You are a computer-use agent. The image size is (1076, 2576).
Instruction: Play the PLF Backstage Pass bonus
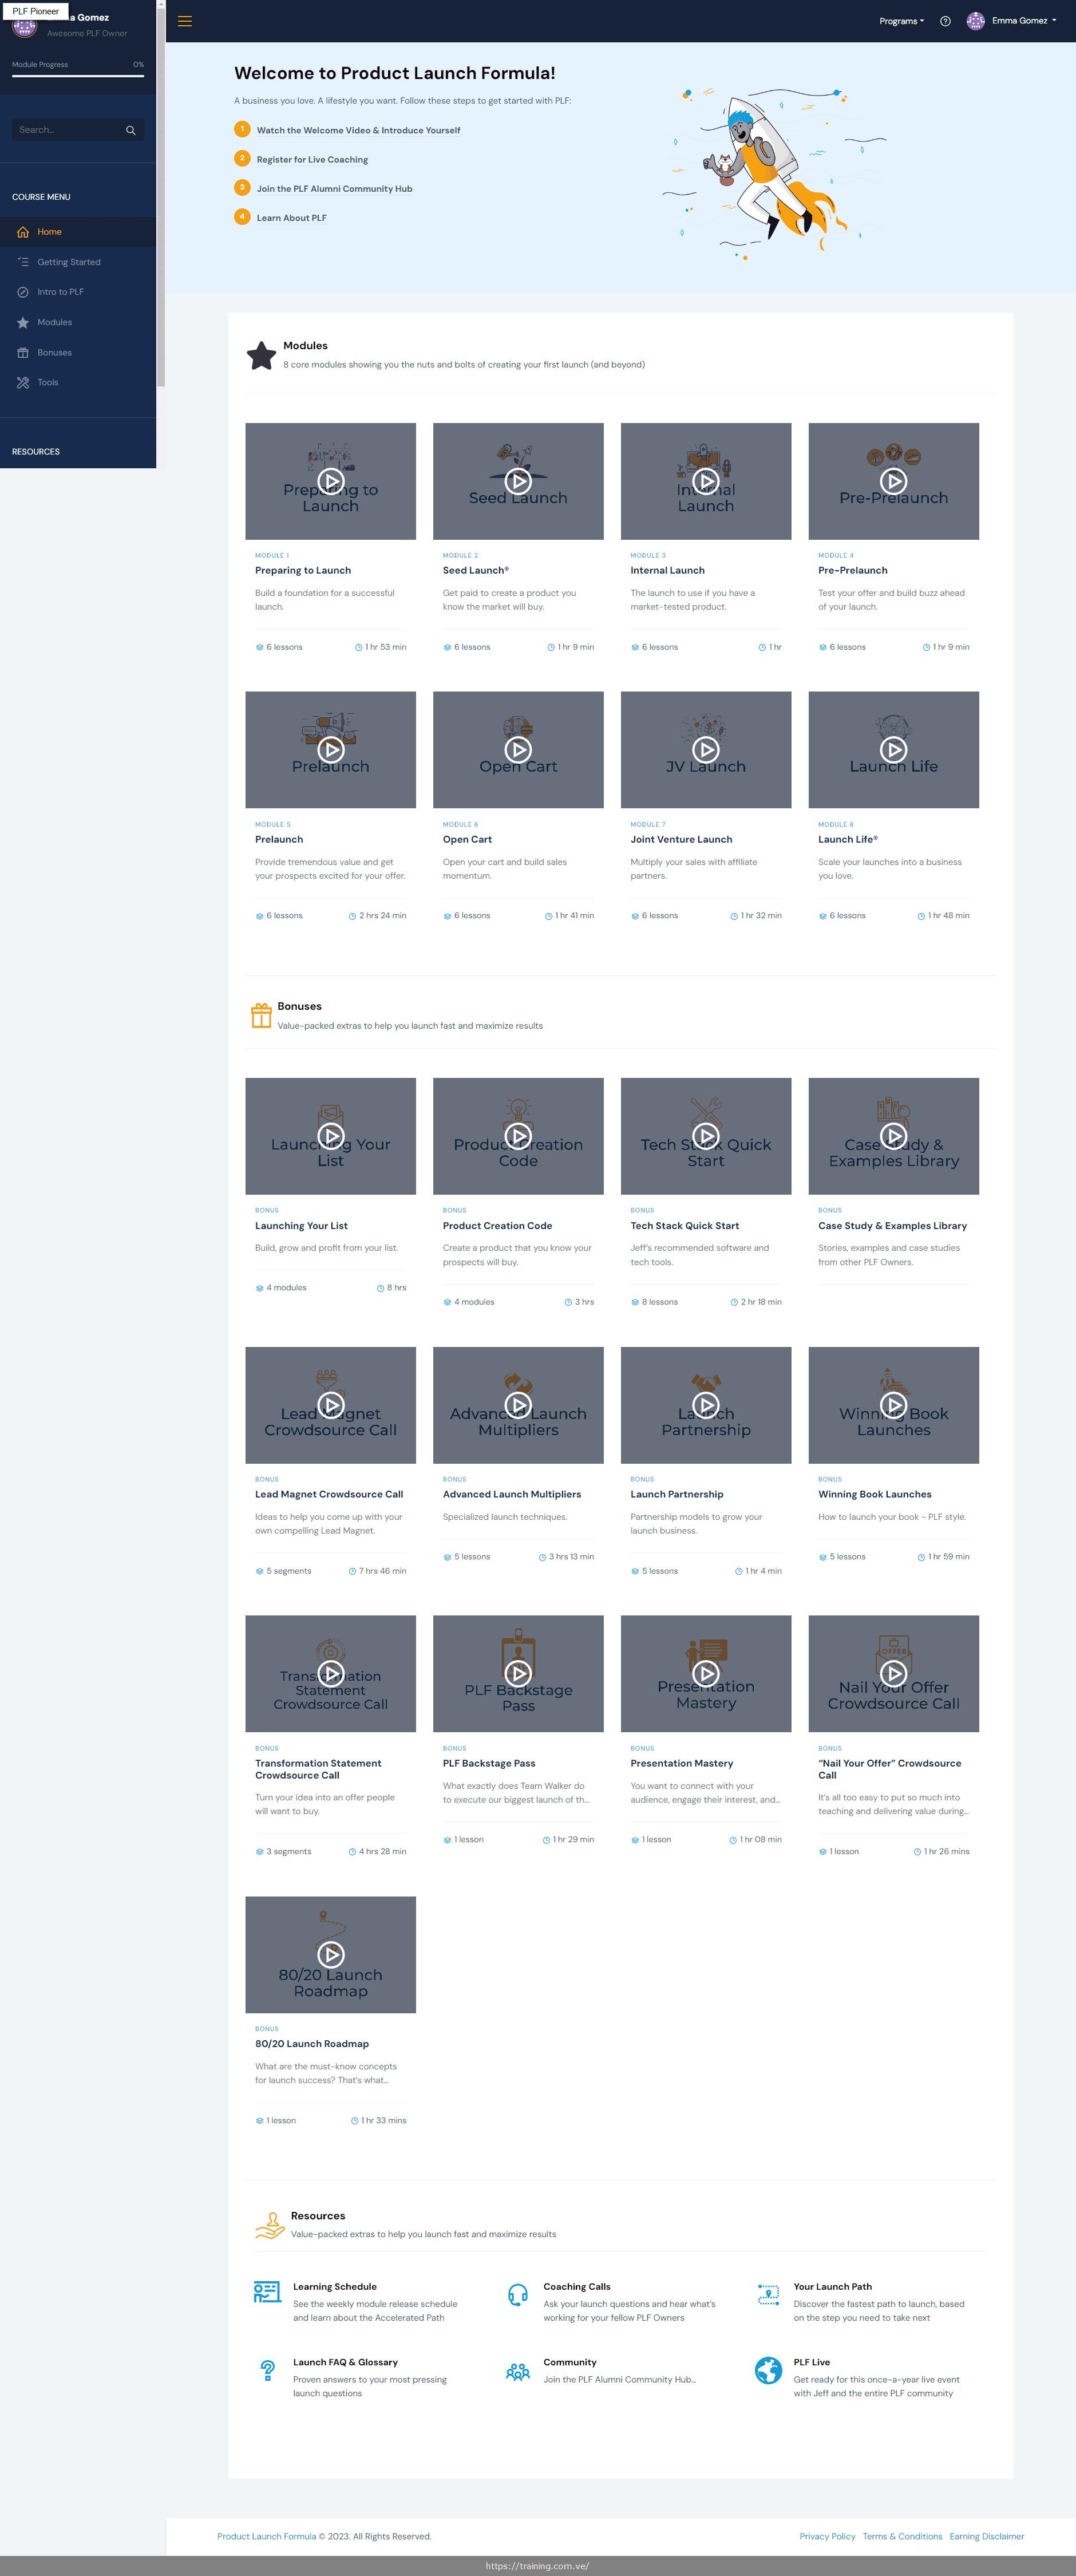(x=518, y=1673)
